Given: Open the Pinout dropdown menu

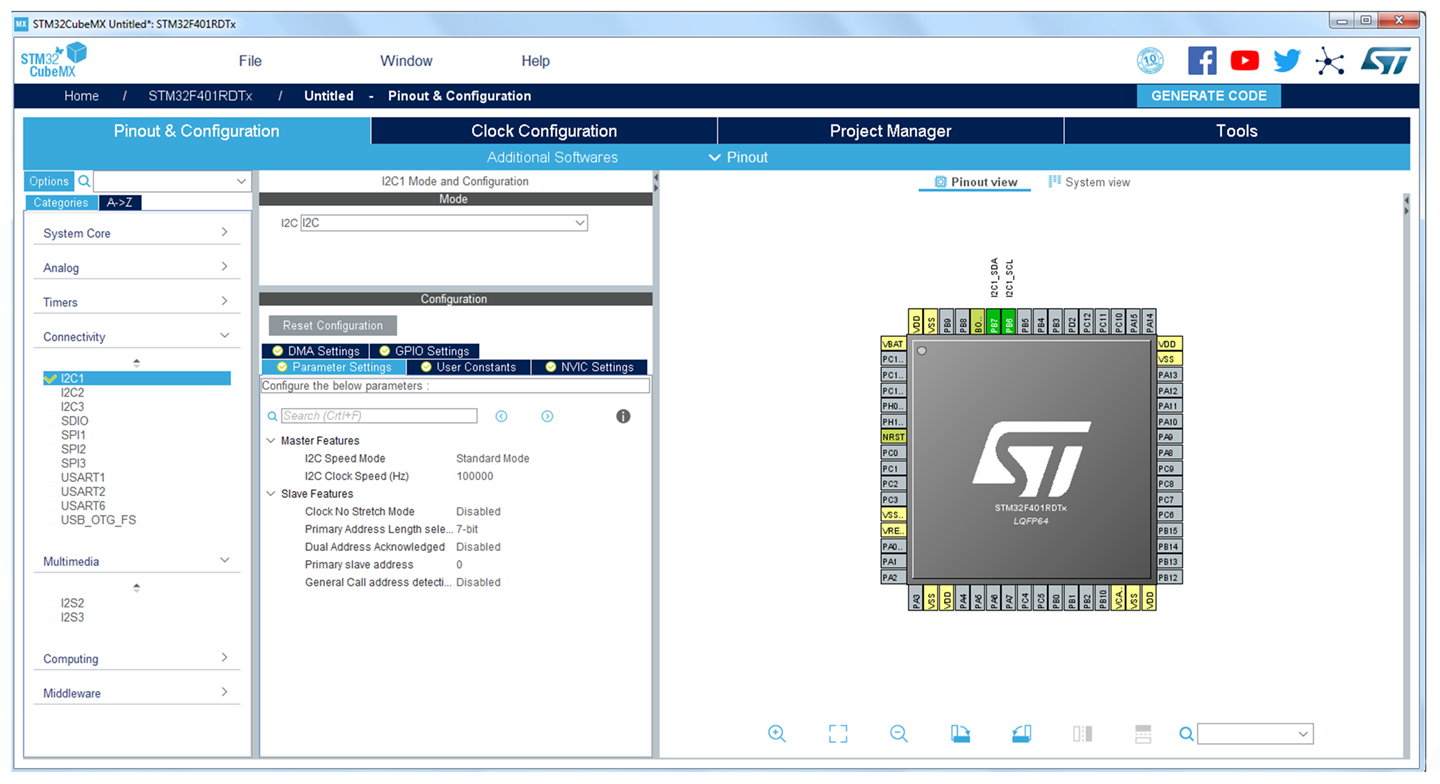Looking at the screenshot, I should pyautogui.click(x=739, y=157).
